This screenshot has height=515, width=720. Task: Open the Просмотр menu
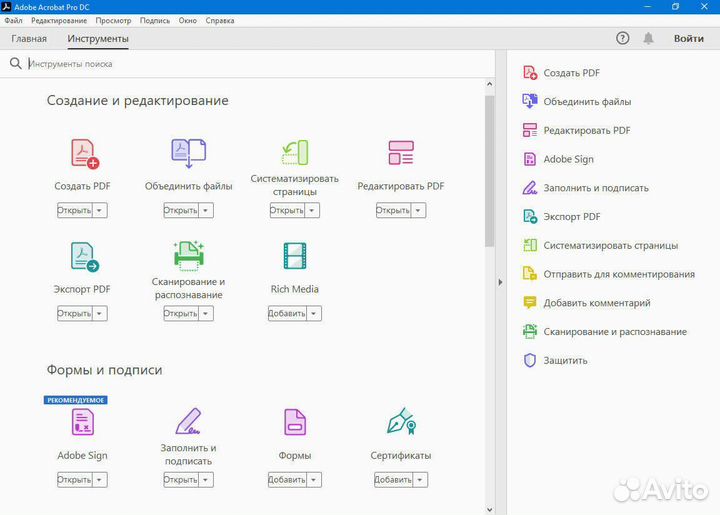point(113,21)
